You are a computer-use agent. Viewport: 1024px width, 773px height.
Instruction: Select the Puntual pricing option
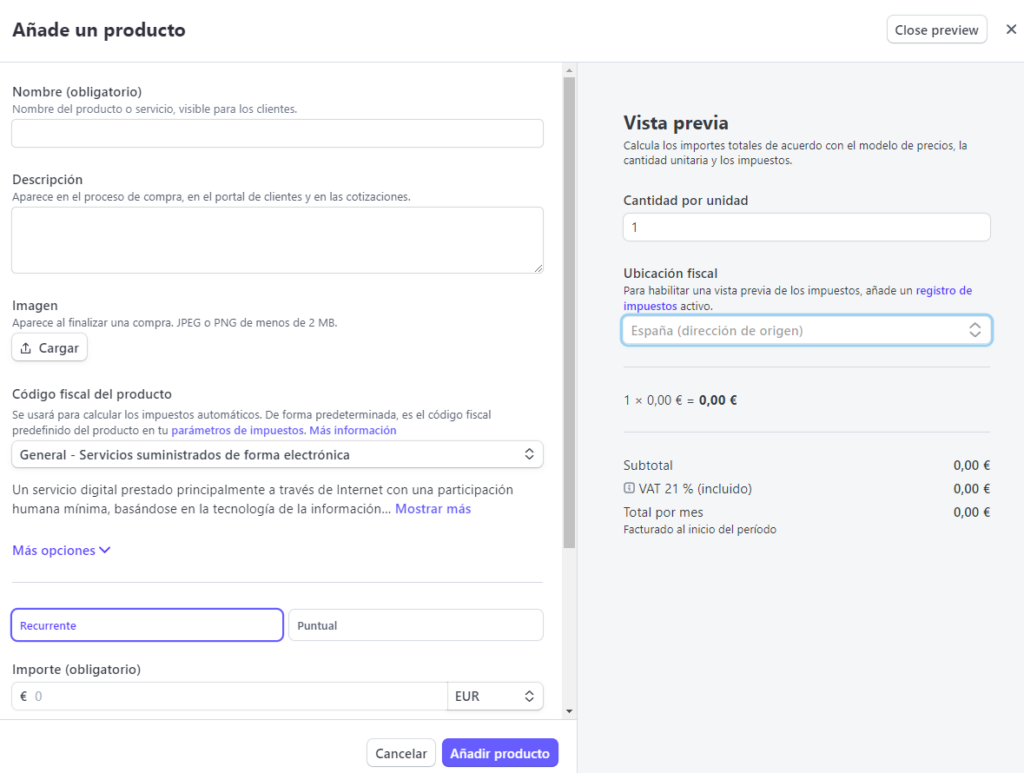coord(415,625)
